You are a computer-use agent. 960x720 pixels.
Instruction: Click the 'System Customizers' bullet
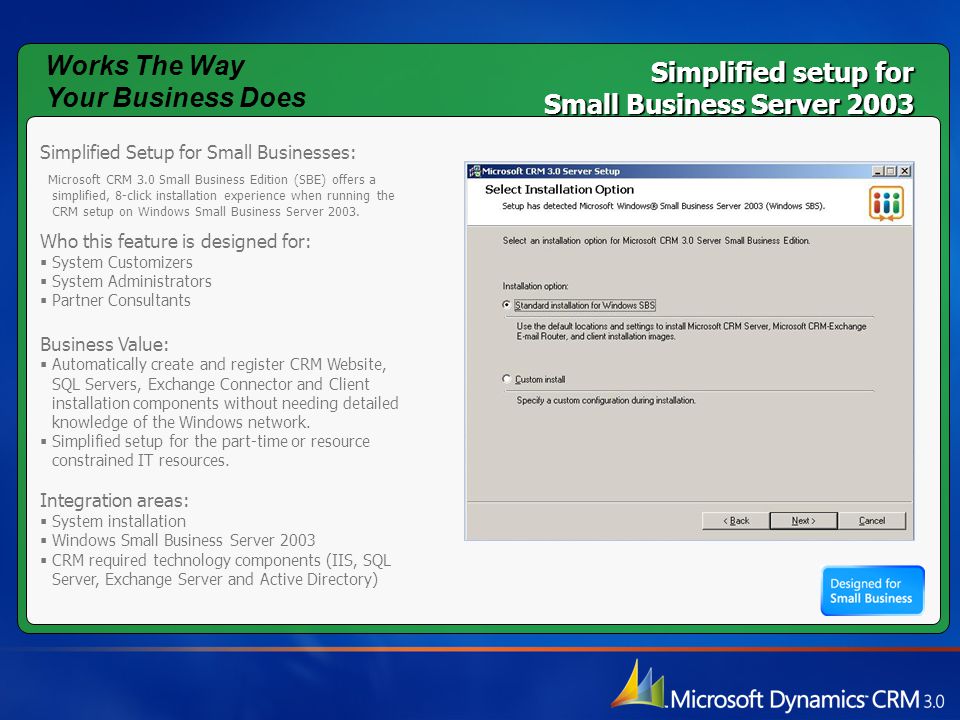122,263
